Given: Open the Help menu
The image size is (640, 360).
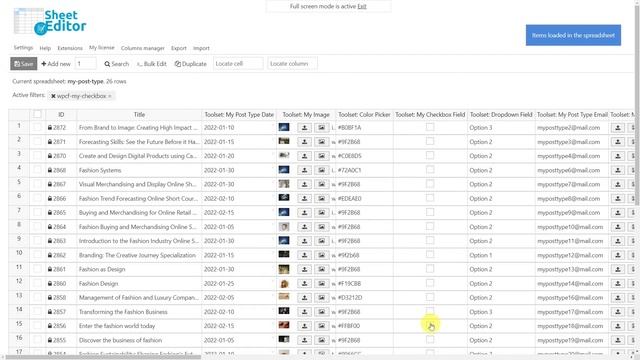Looking at the screenshot, I should click(x=45, y=48).
